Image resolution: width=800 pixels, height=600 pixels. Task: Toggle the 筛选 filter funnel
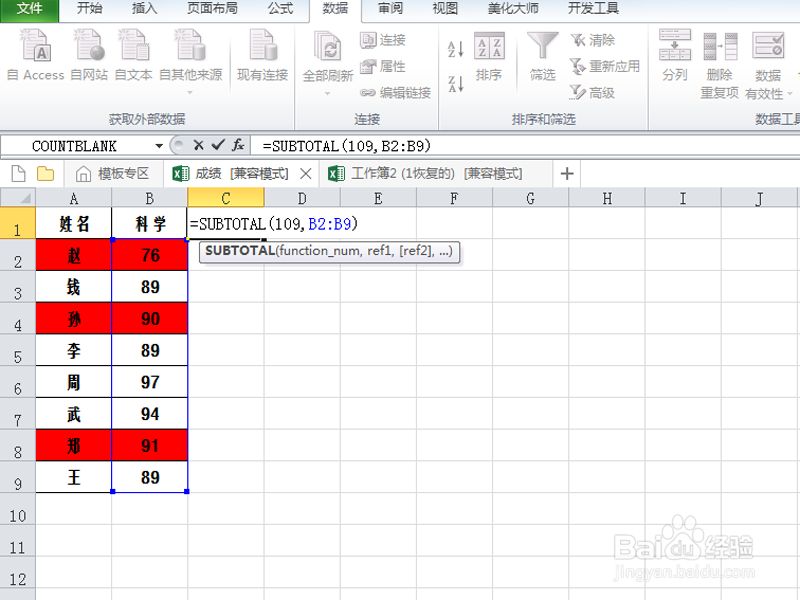542,56
